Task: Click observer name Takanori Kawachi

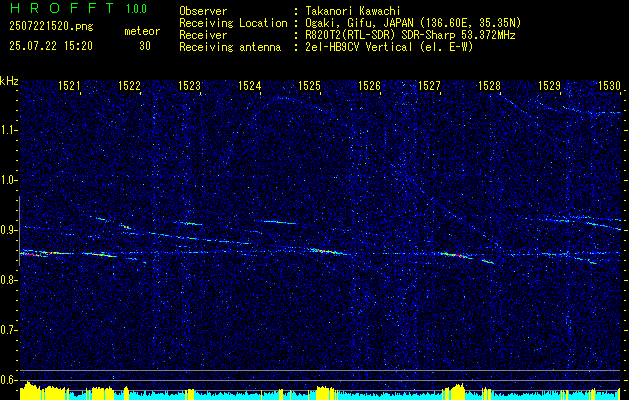Action: point(352,11)
